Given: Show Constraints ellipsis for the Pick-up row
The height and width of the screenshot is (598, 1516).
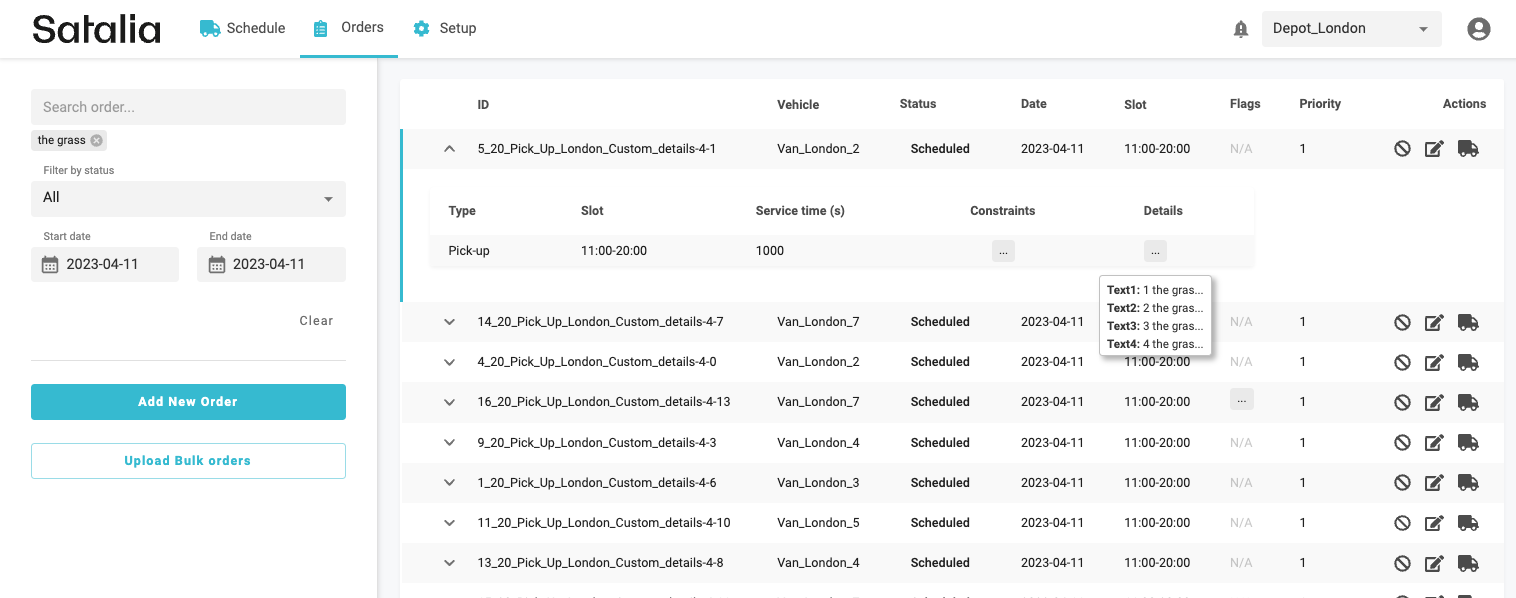Looking at the screenshot, I should 1003,251.
